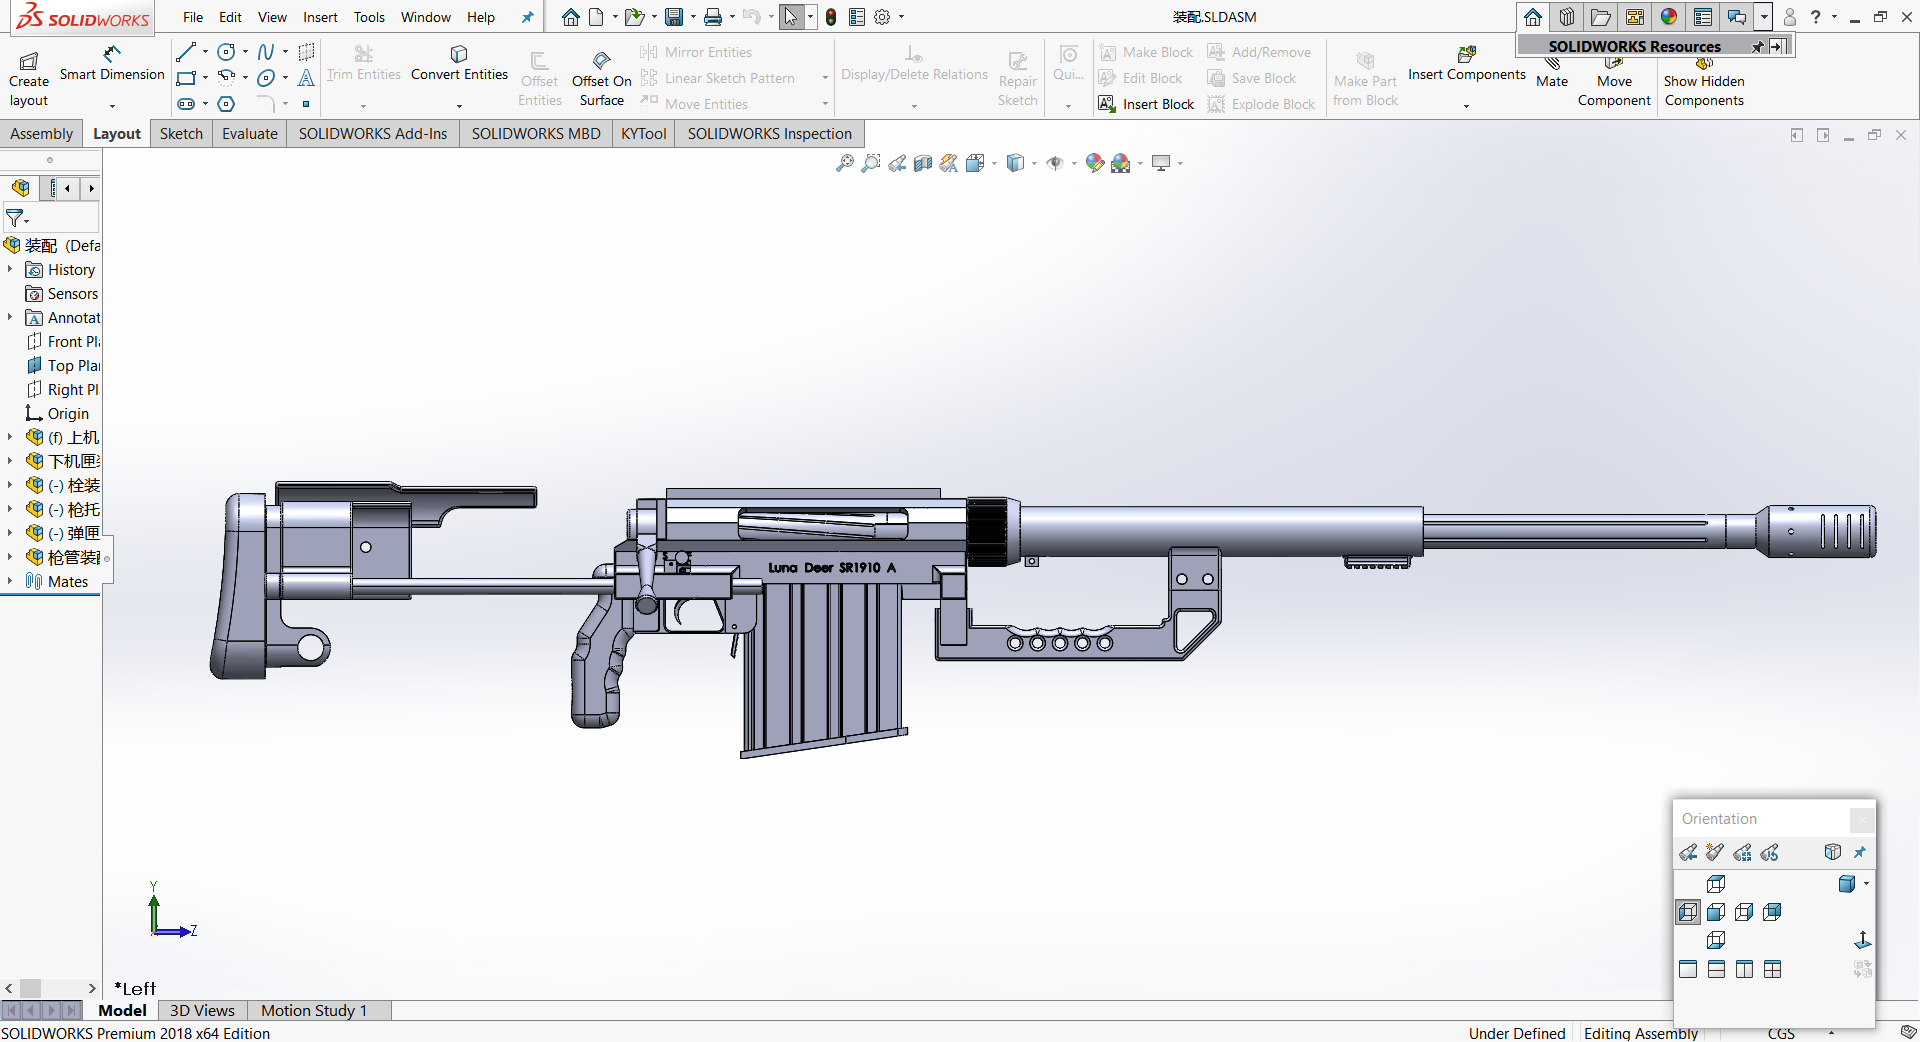Click the Move Component button
The image size is (1920, 1042).
[1614, 84]
